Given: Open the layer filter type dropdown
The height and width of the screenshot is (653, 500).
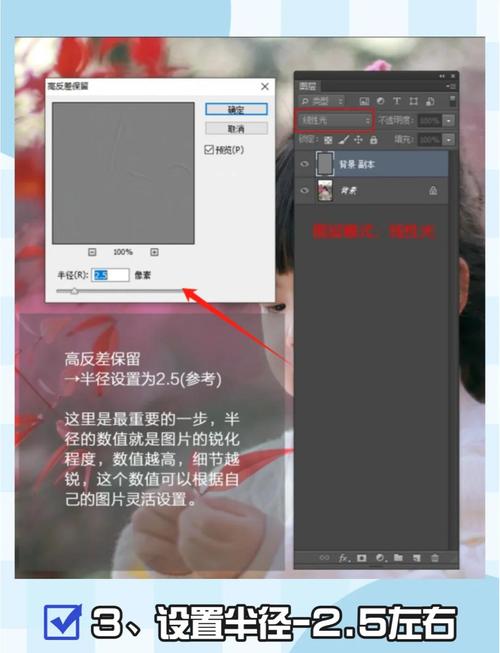Looking at the screenshot, I should click(x=322, y=101).
